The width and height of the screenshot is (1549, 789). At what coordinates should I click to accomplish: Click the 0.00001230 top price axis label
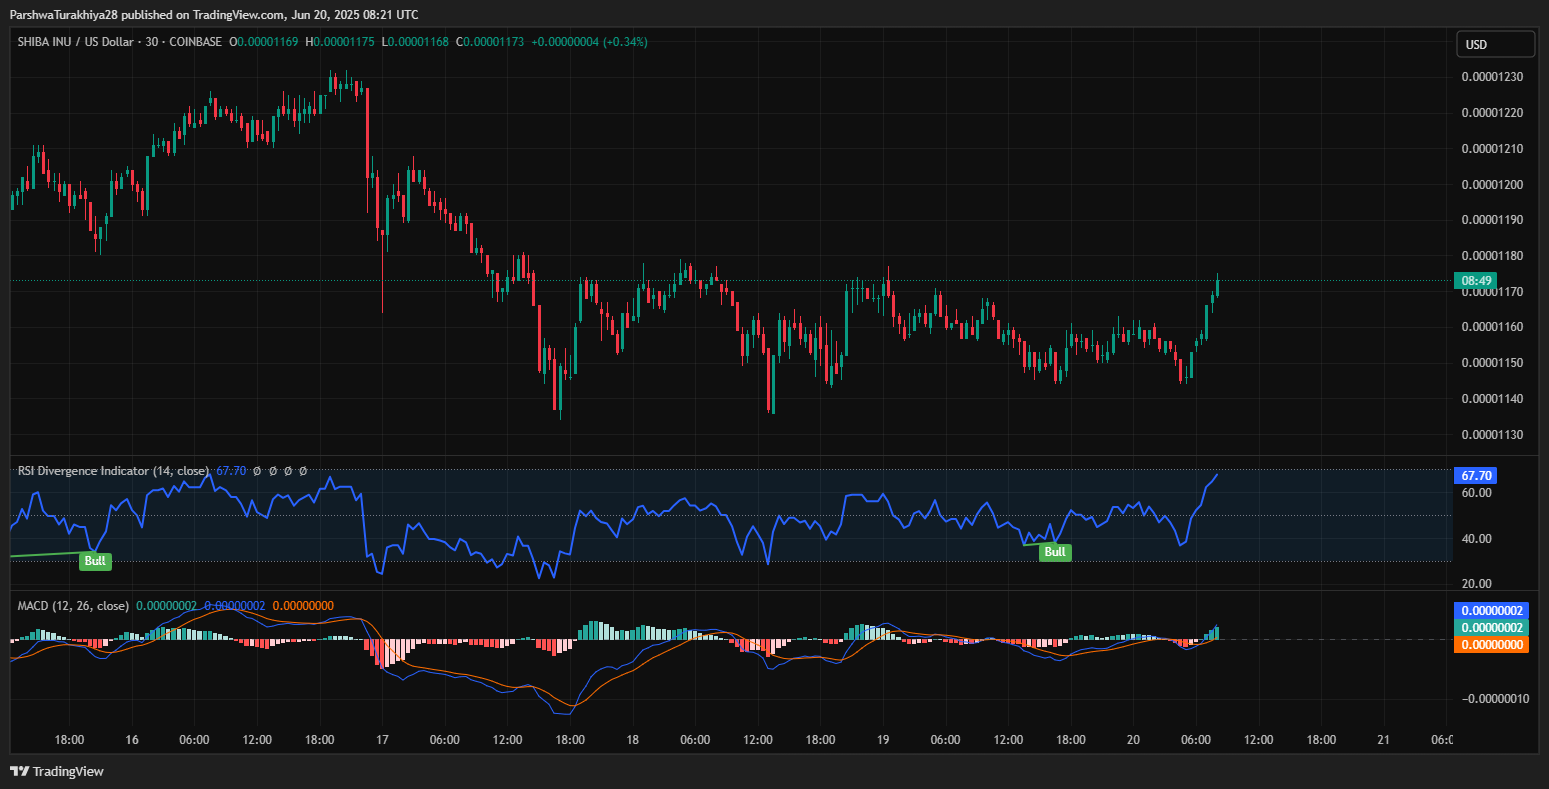[x=1491, y=77]
